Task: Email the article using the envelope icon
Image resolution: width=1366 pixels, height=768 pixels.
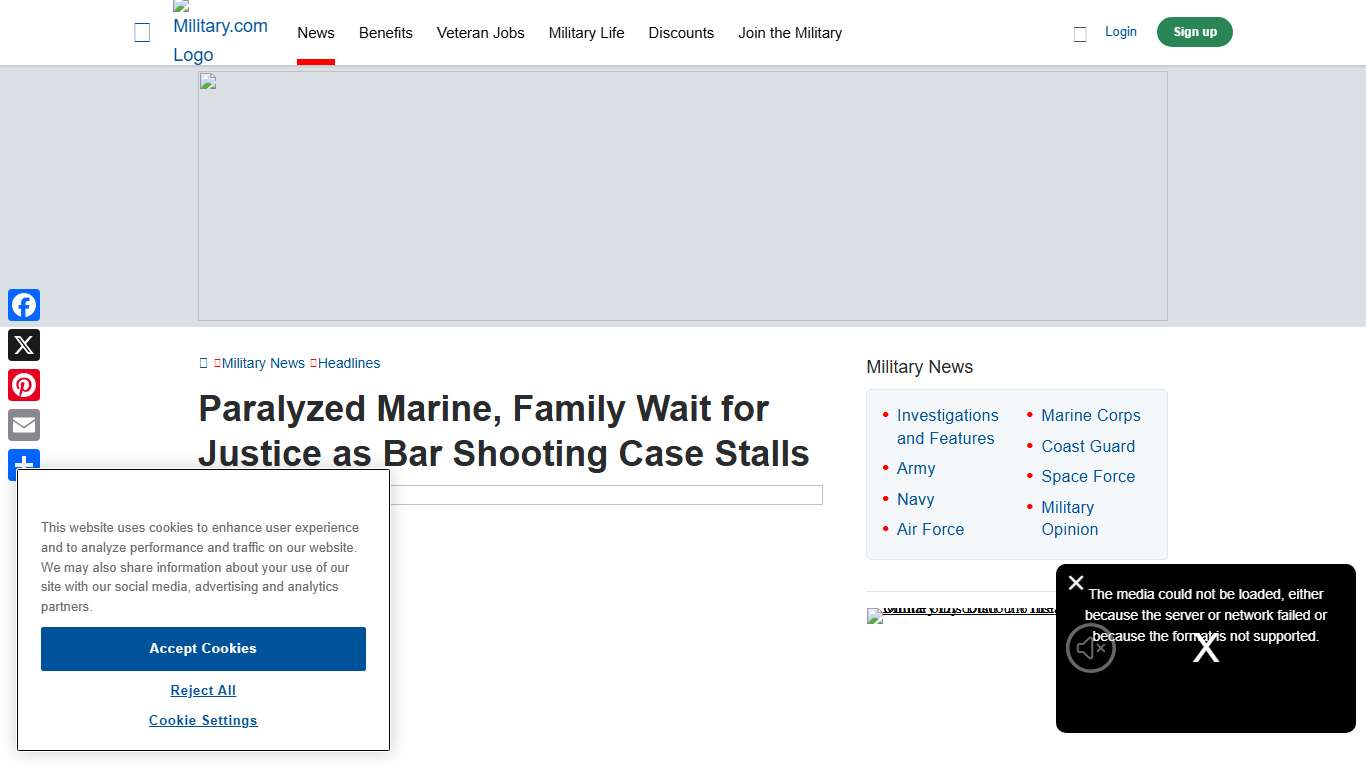Action: [24, 425]
